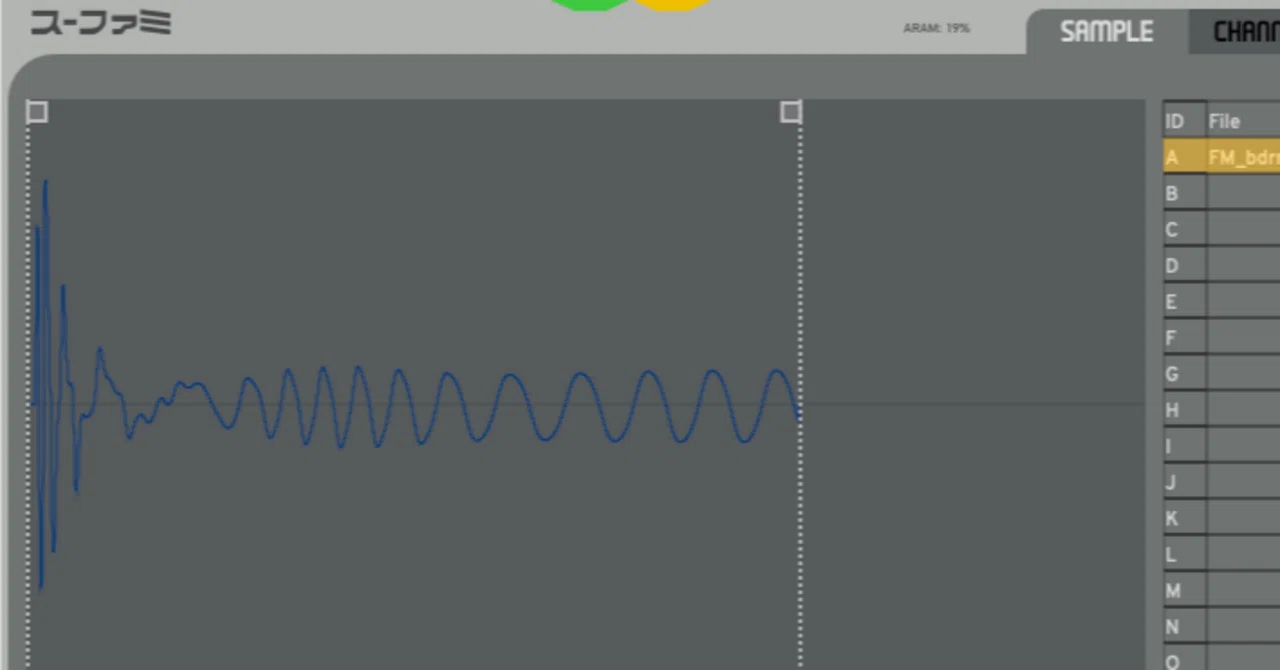Select sample slot D
1280x670 pixels.
coord(1221,265)
